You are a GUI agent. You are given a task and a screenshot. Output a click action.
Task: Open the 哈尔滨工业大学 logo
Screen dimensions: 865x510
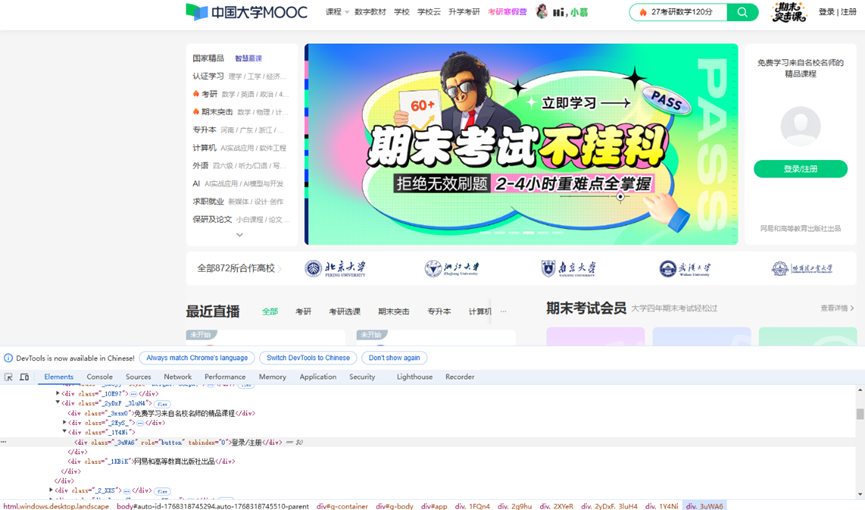coord(802,268)
